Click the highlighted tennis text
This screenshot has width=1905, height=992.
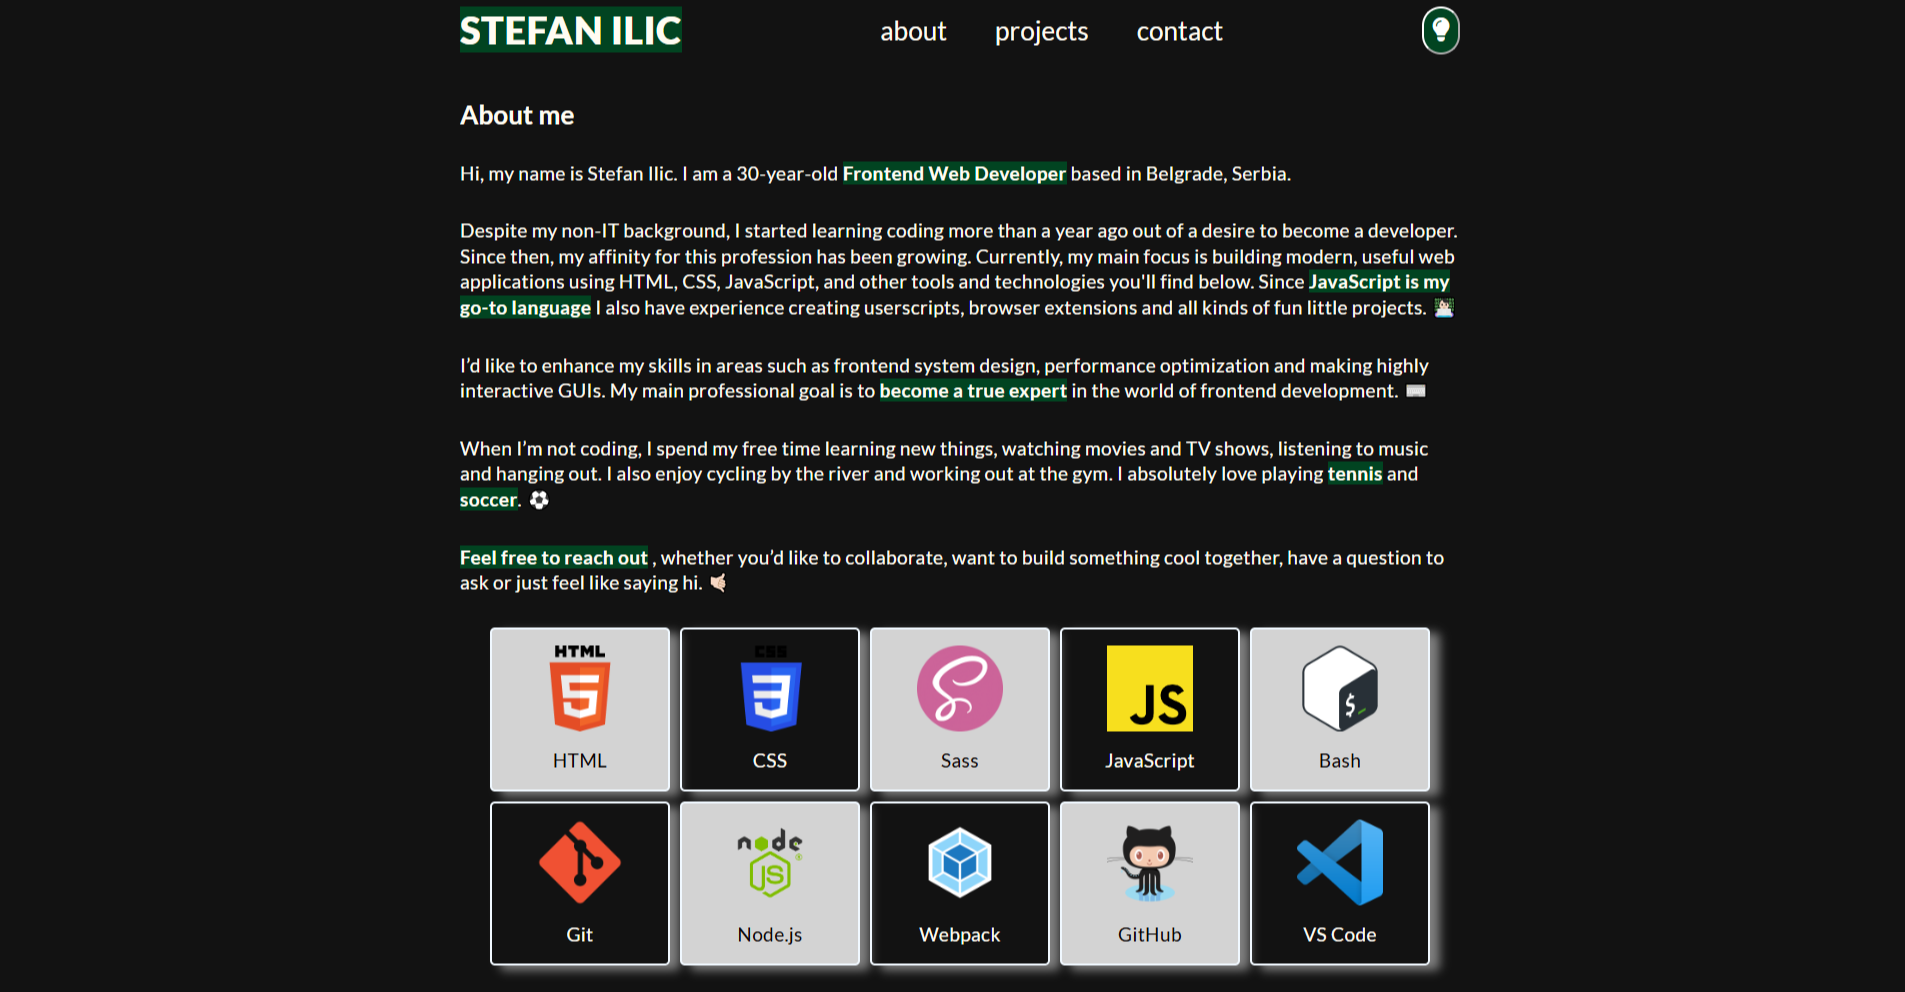[1356, 474]
